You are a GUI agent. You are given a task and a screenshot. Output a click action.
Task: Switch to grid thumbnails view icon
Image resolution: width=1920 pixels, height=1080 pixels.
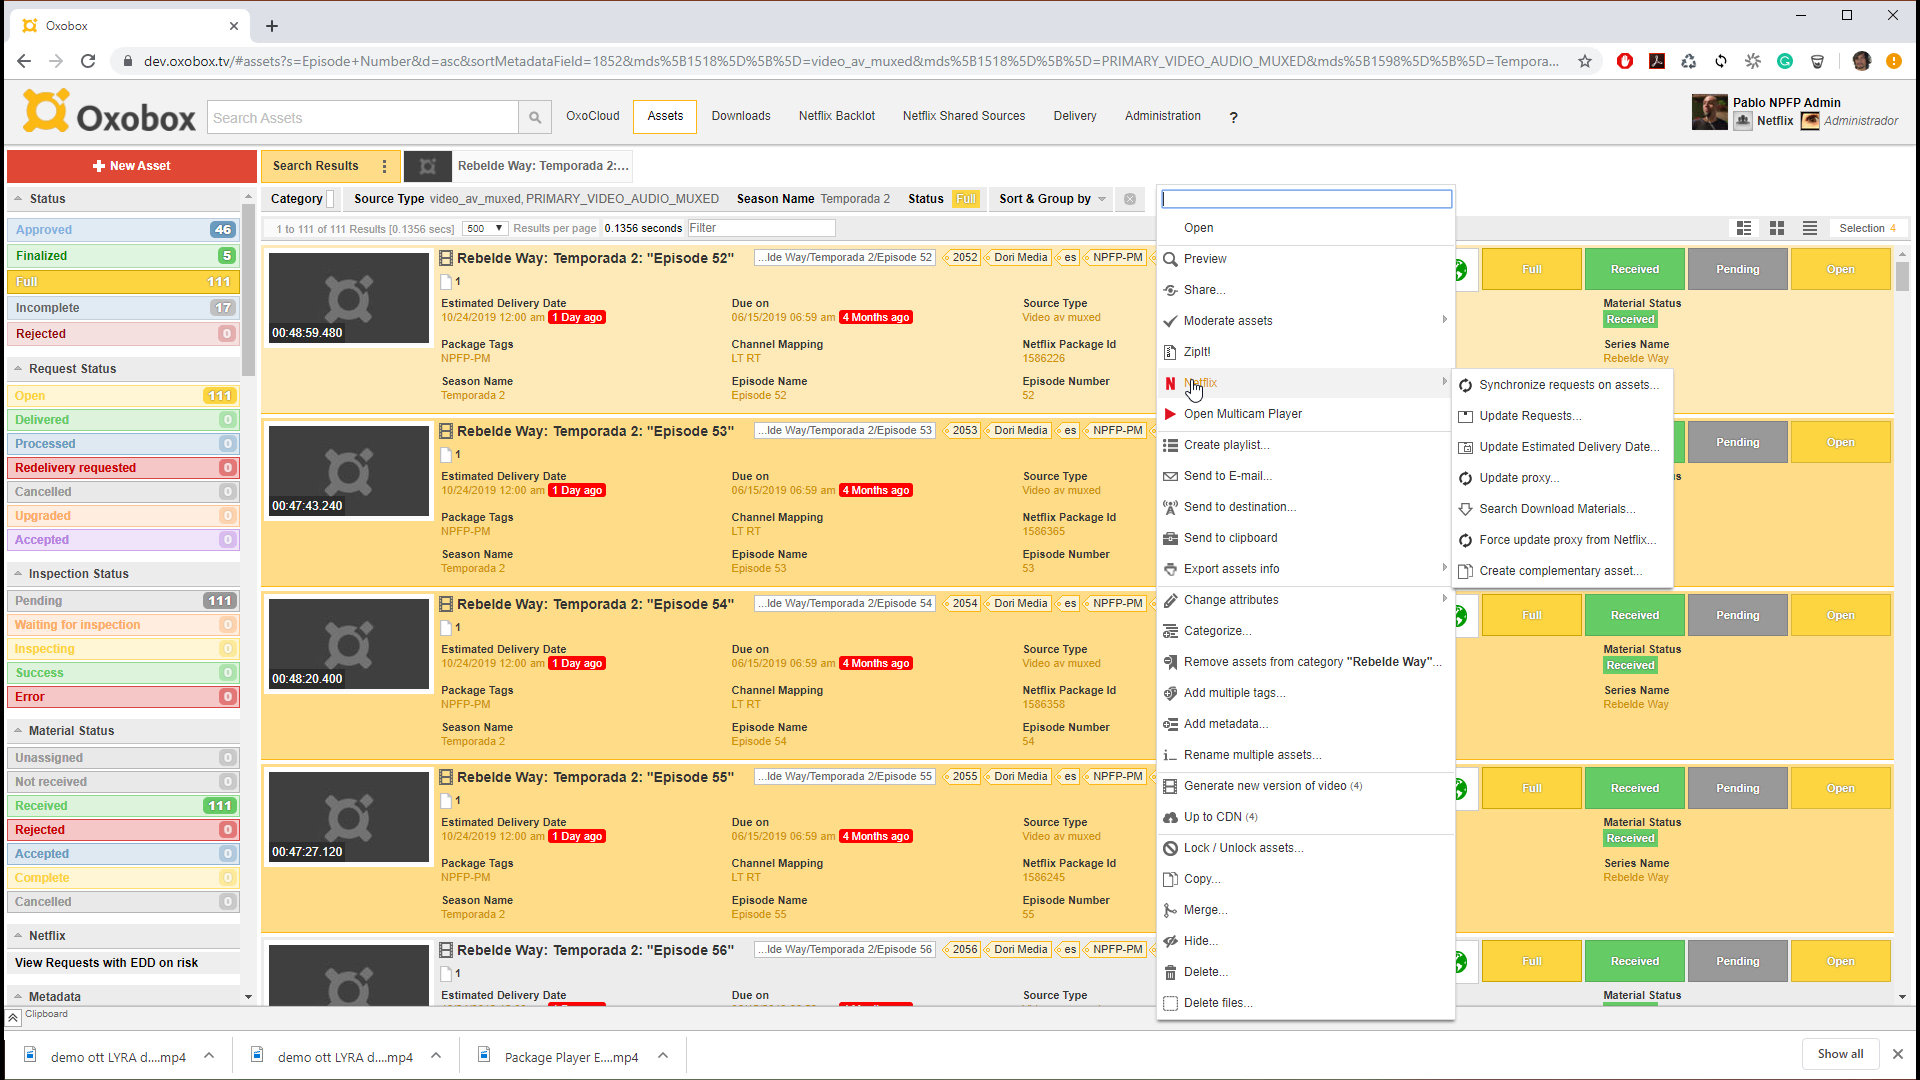[1777, 228]
